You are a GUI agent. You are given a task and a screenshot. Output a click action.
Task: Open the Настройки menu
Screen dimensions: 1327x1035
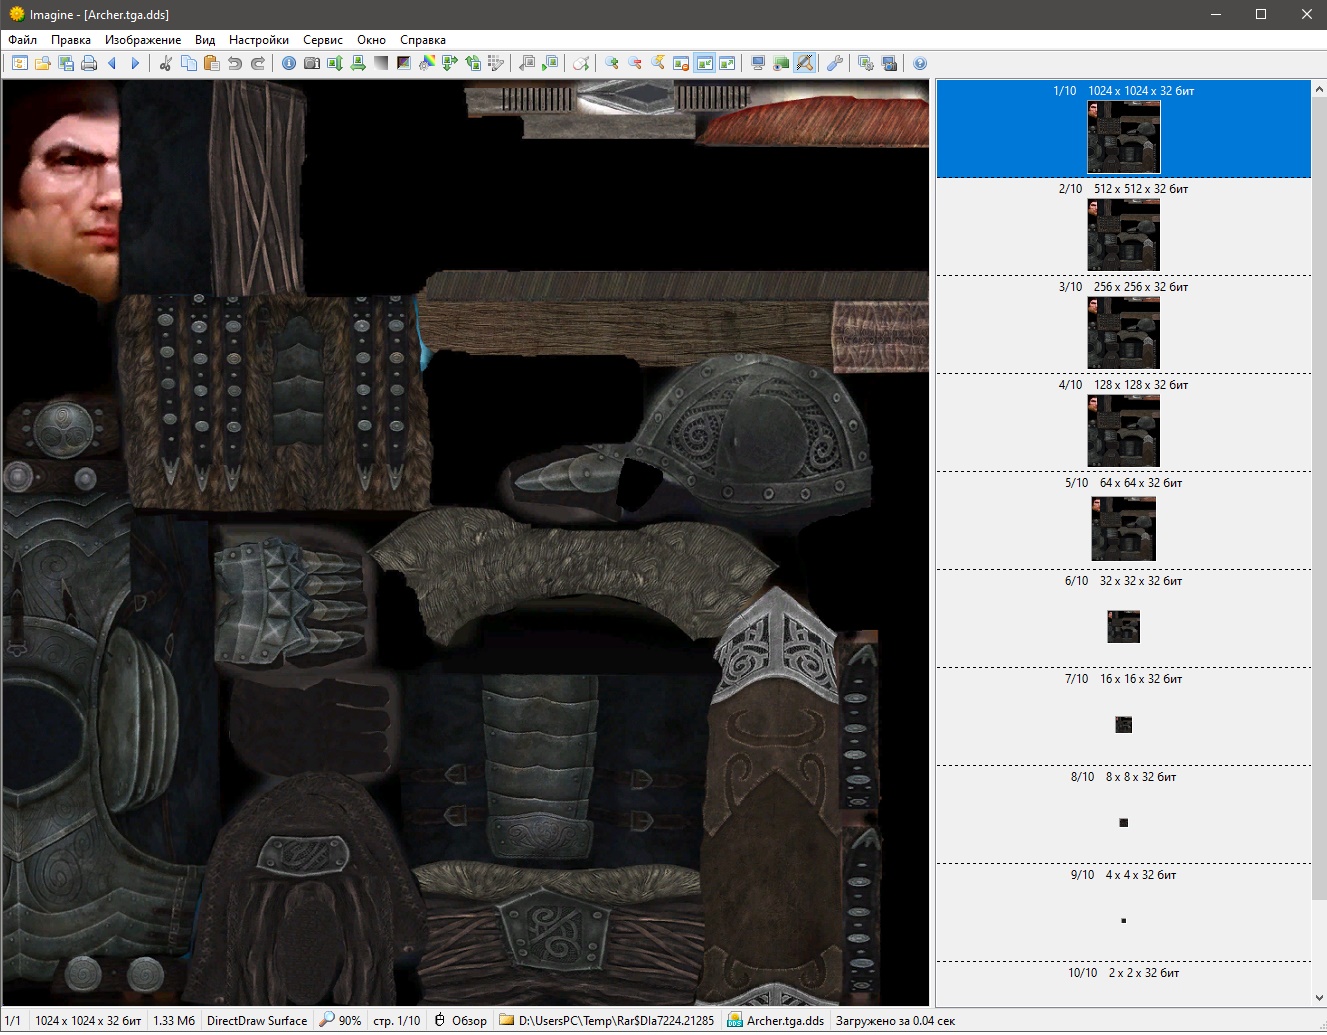[x=259, y=40]
